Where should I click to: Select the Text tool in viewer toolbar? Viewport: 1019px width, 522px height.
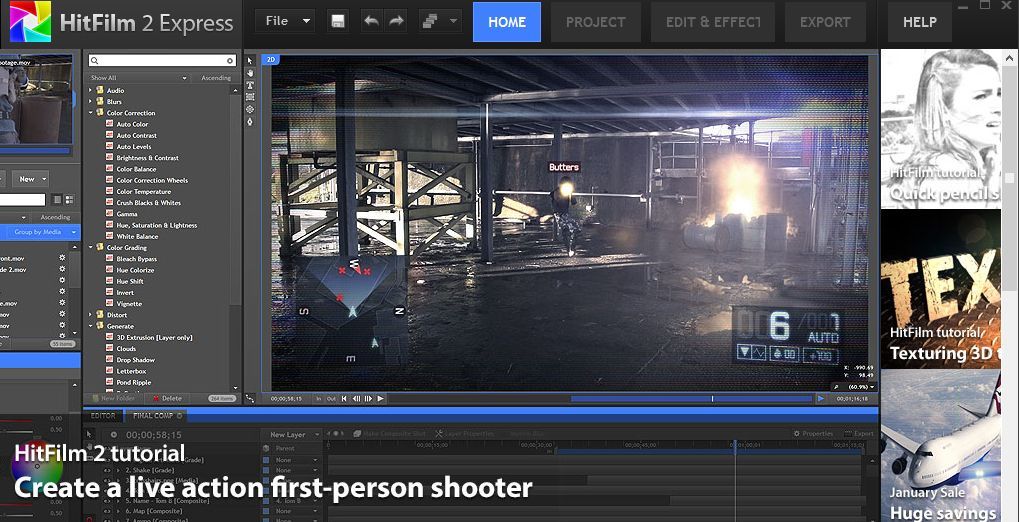250,85
